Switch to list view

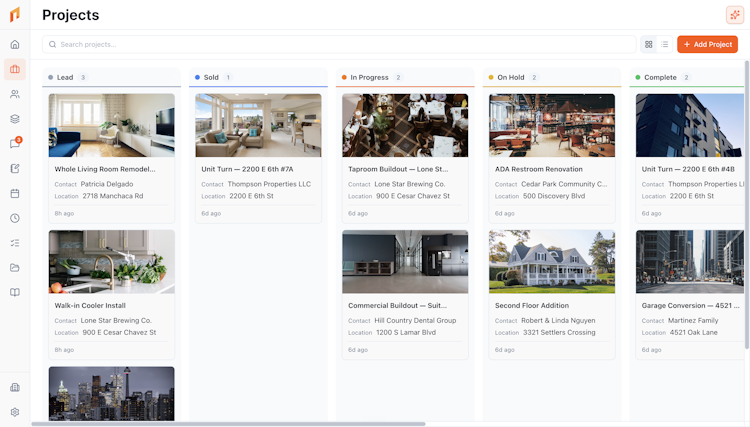click(664, 44)
